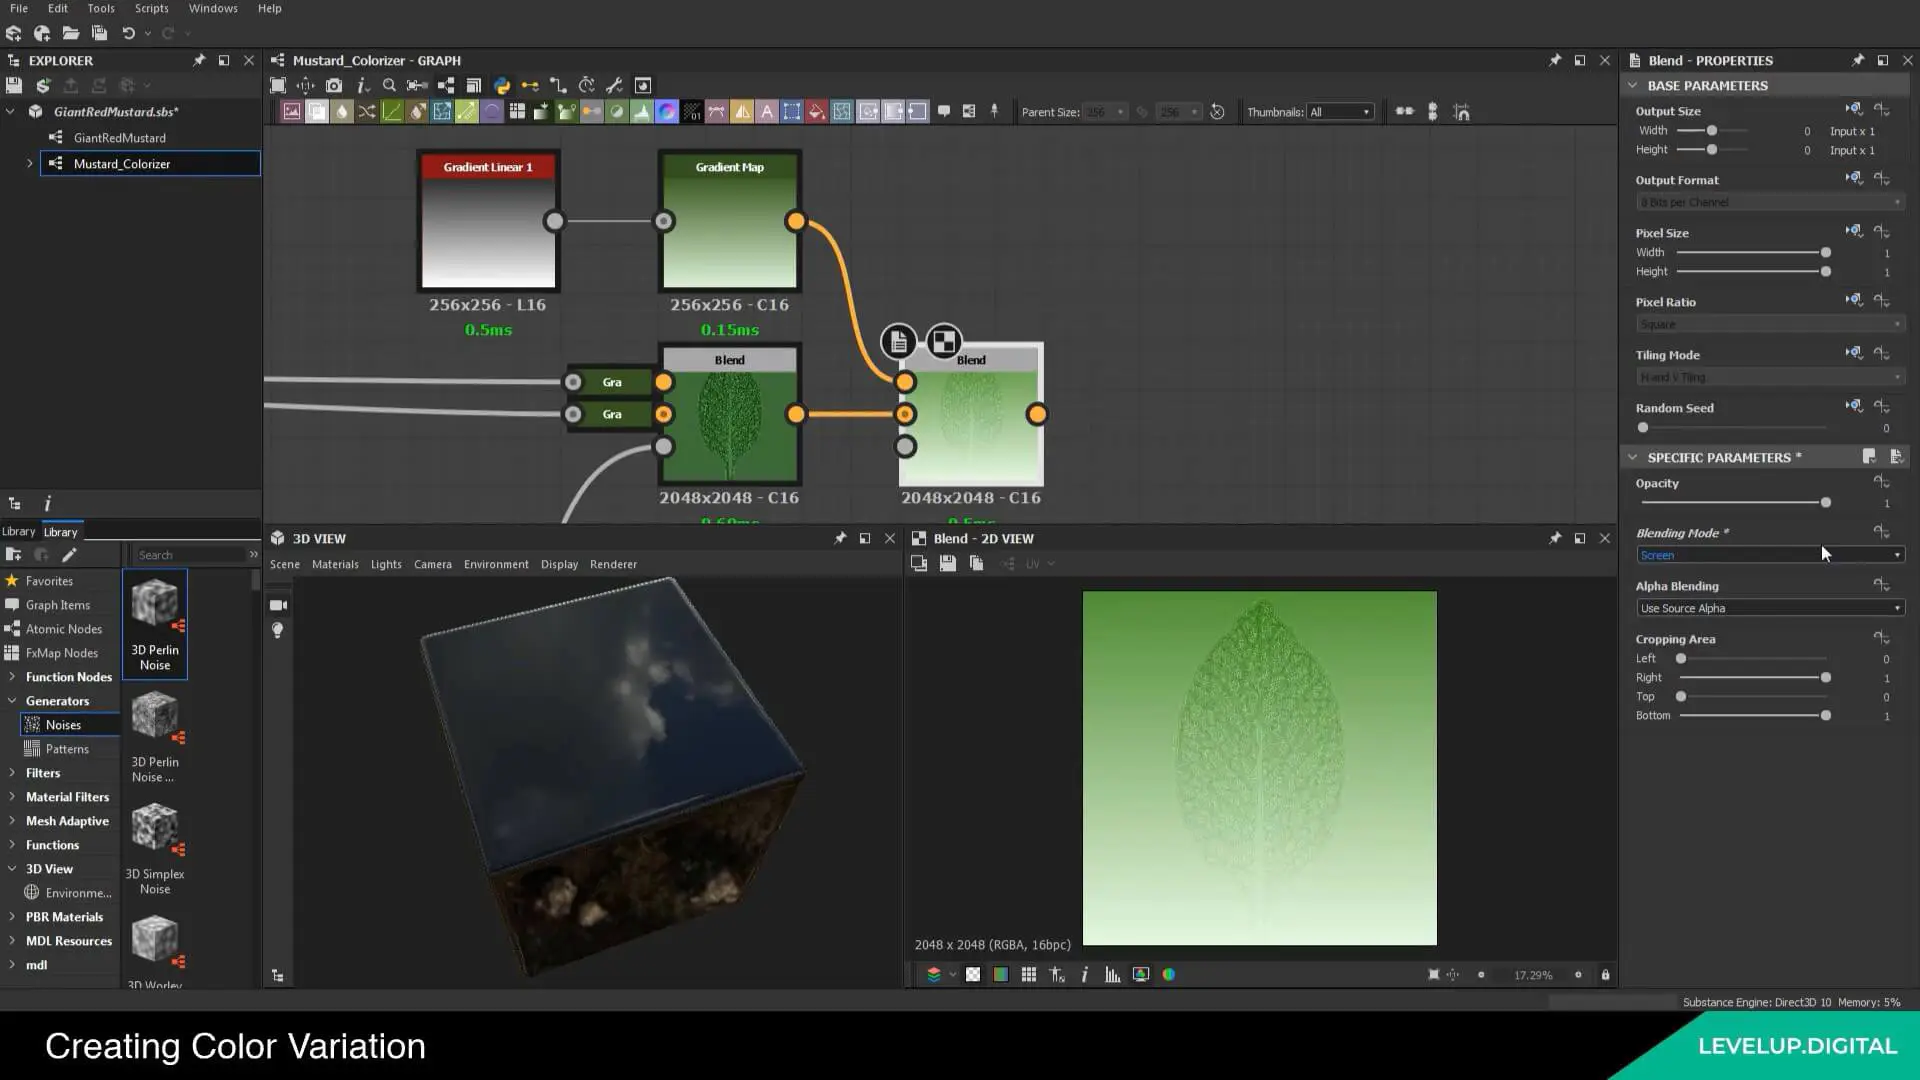Collapse the Base Parameters section

[x=1632, y=86]
